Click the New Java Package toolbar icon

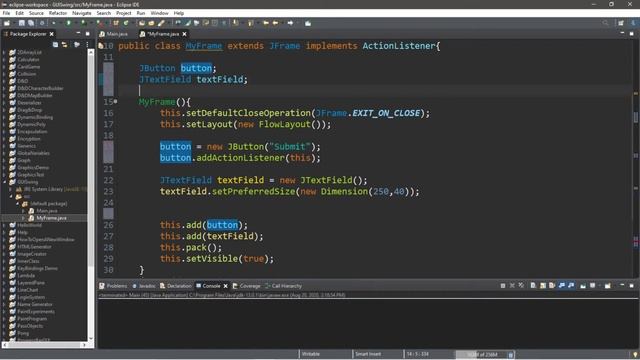[116, 23]
